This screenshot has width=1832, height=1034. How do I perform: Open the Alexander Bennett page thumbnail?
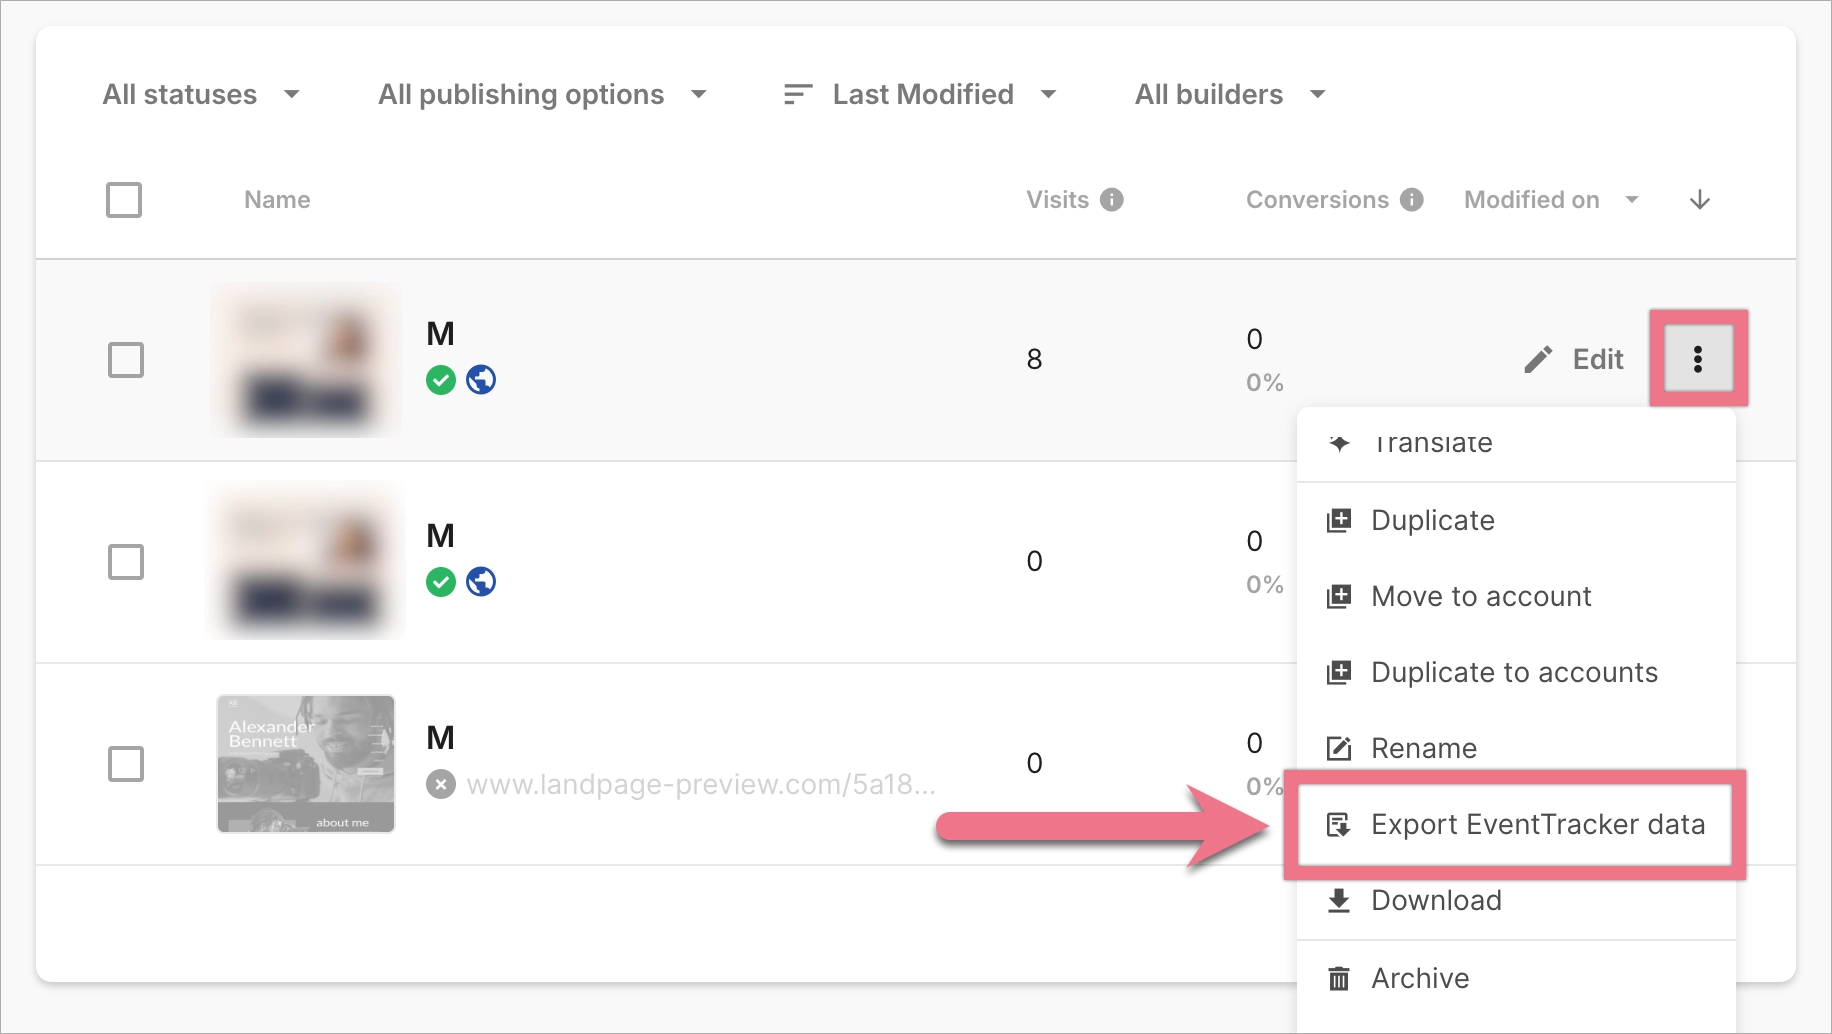coord(306,764)
